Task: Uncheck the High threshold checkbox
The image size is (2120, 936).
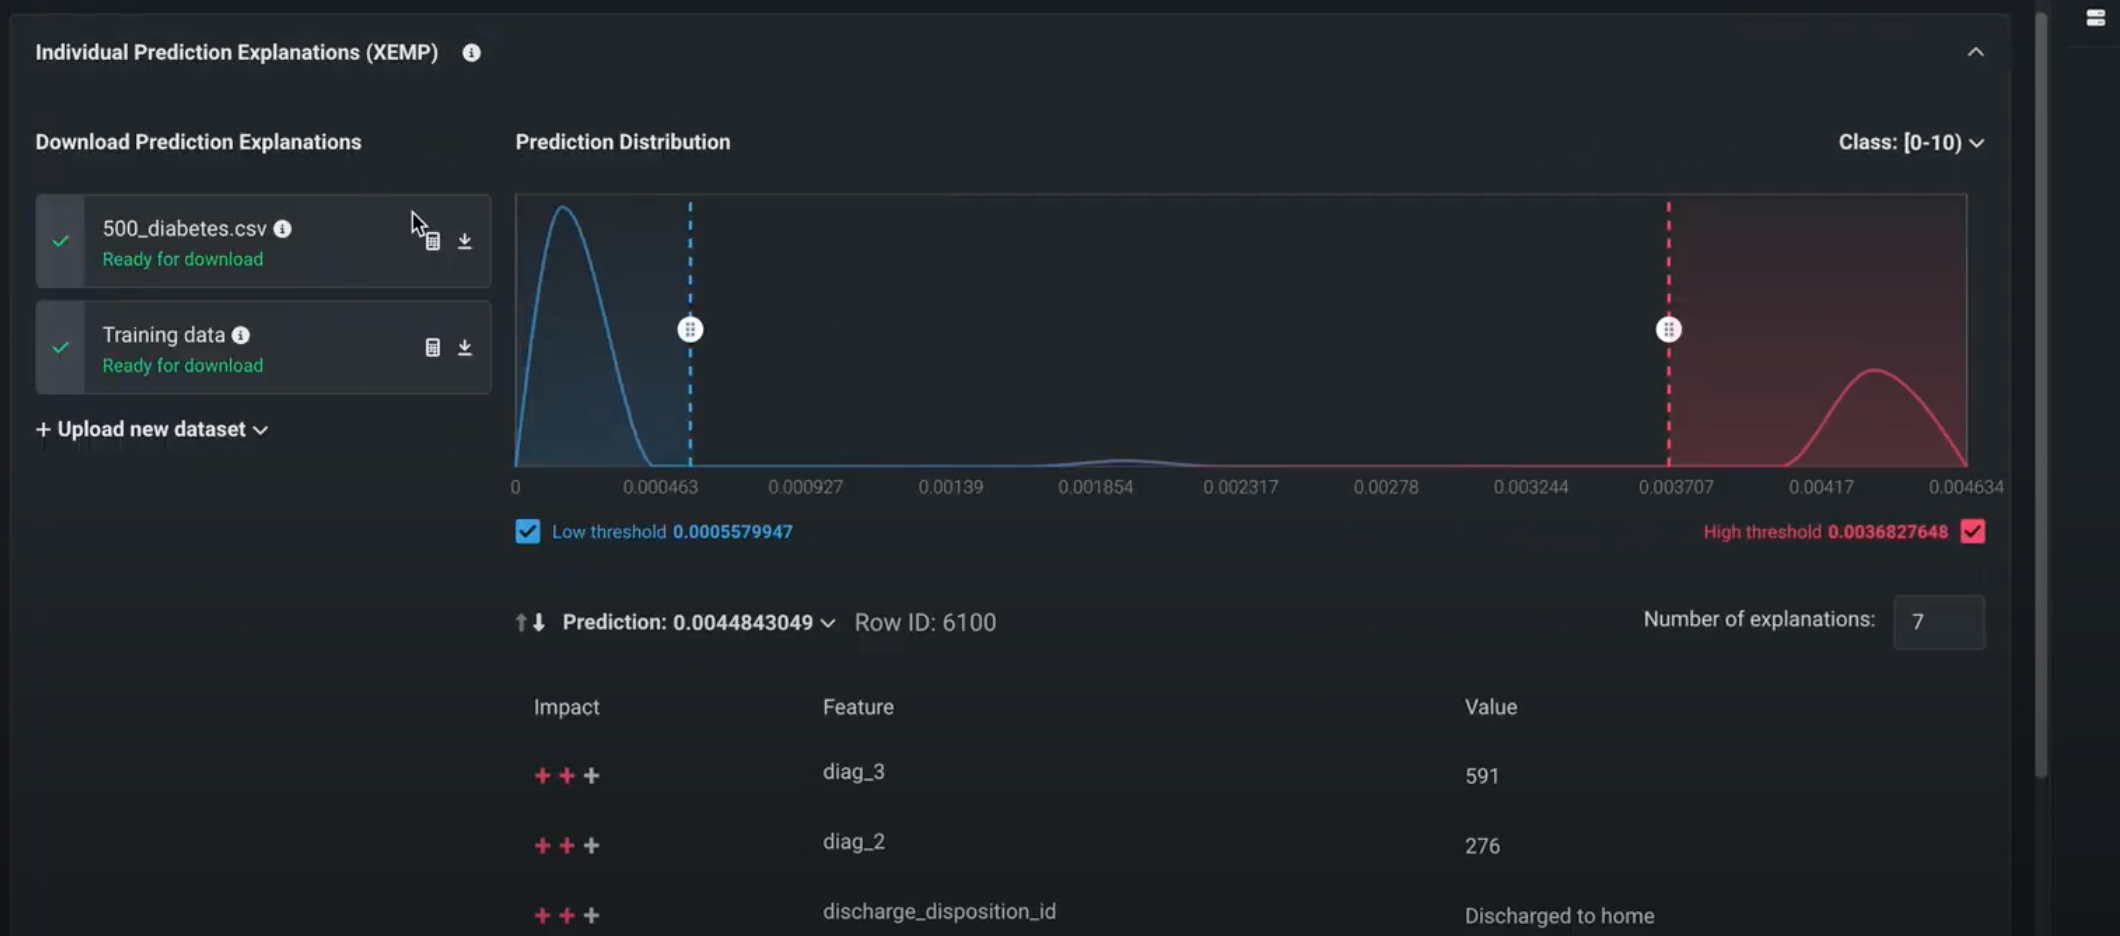Action: coord(1972,532)
